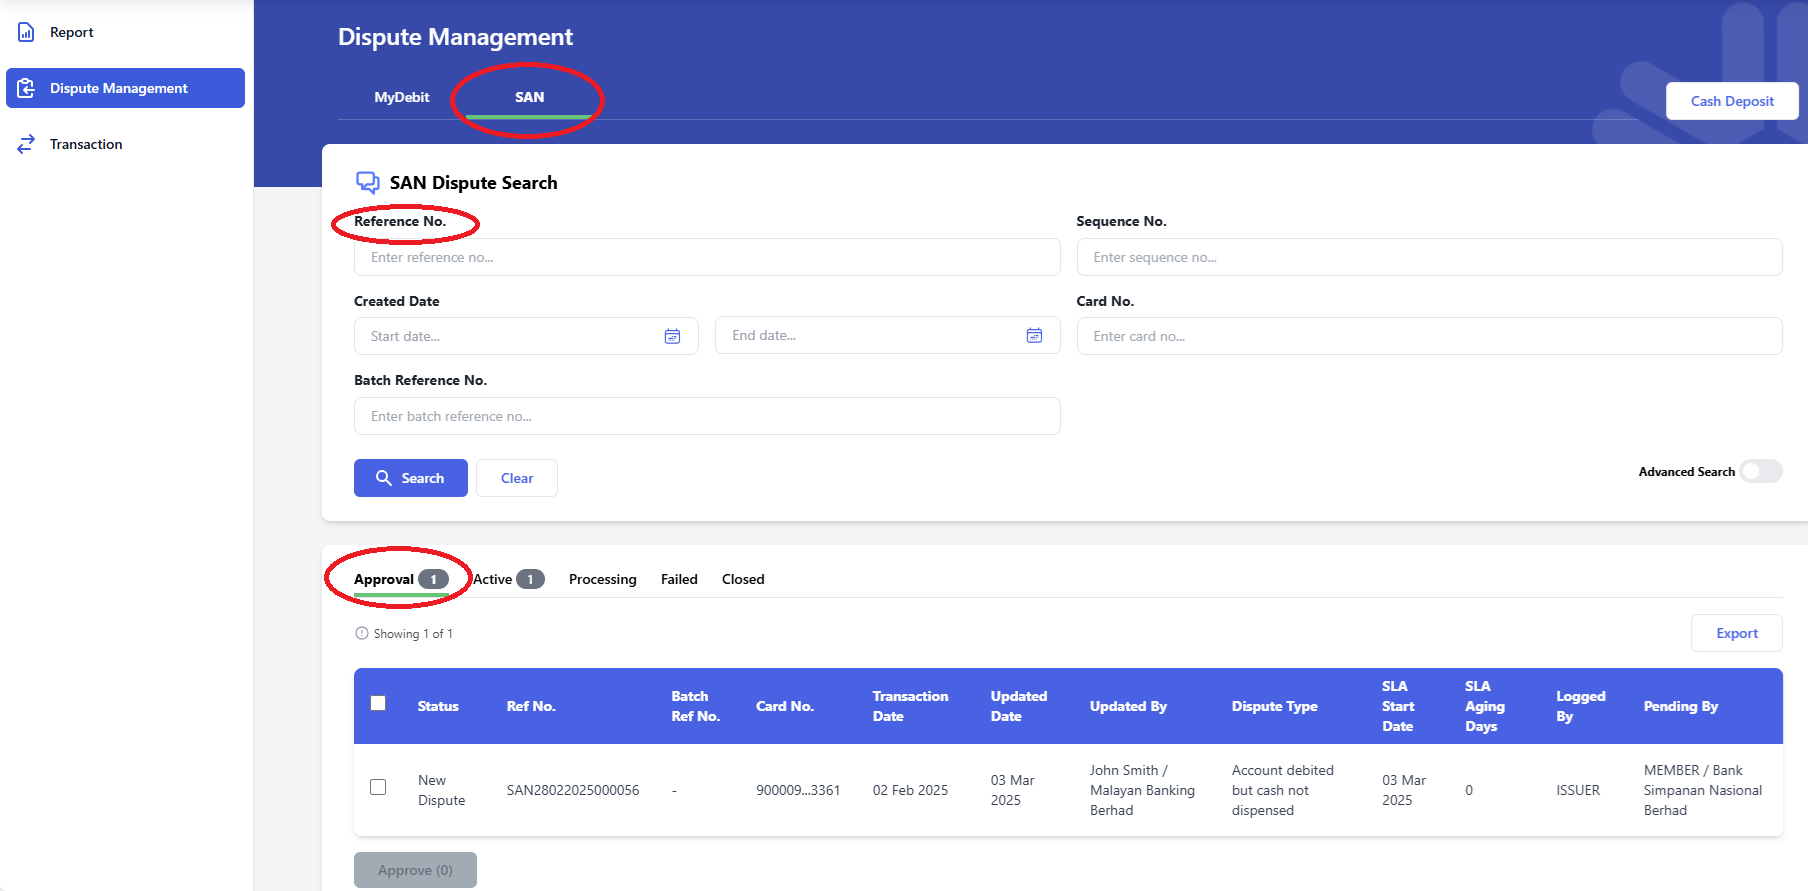Click the Transaction Date column header
Viewport: 1808px width, 891px height.
[910, 706]
